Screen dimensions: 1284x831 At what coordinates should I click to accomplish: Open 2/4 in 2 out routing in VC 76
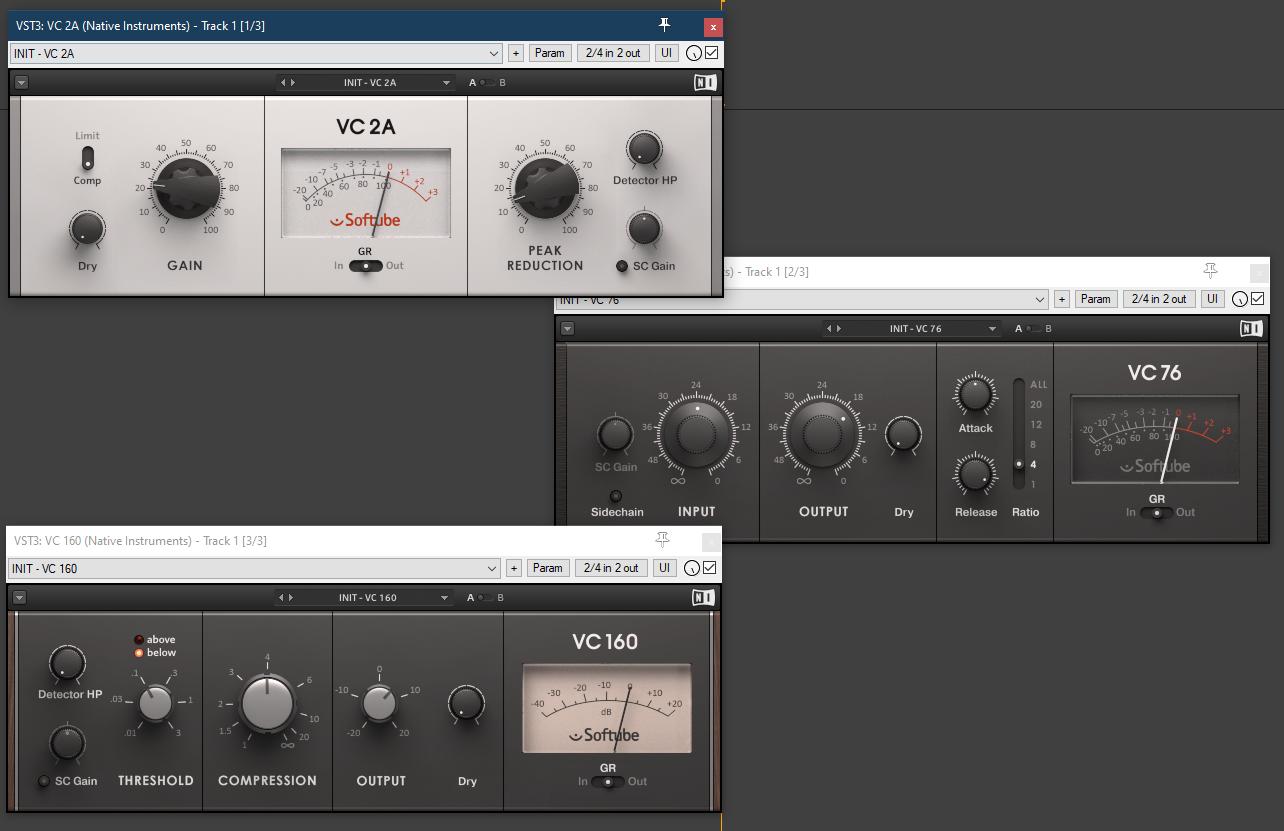tap(1159, 299)
